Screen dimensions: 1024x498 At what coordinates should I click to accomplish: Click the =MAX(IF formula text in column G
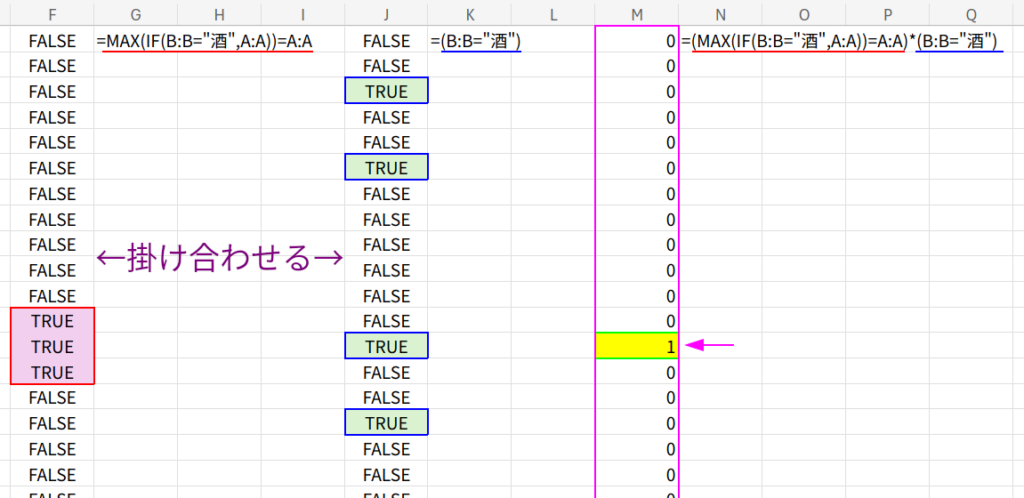pos(205,41)
